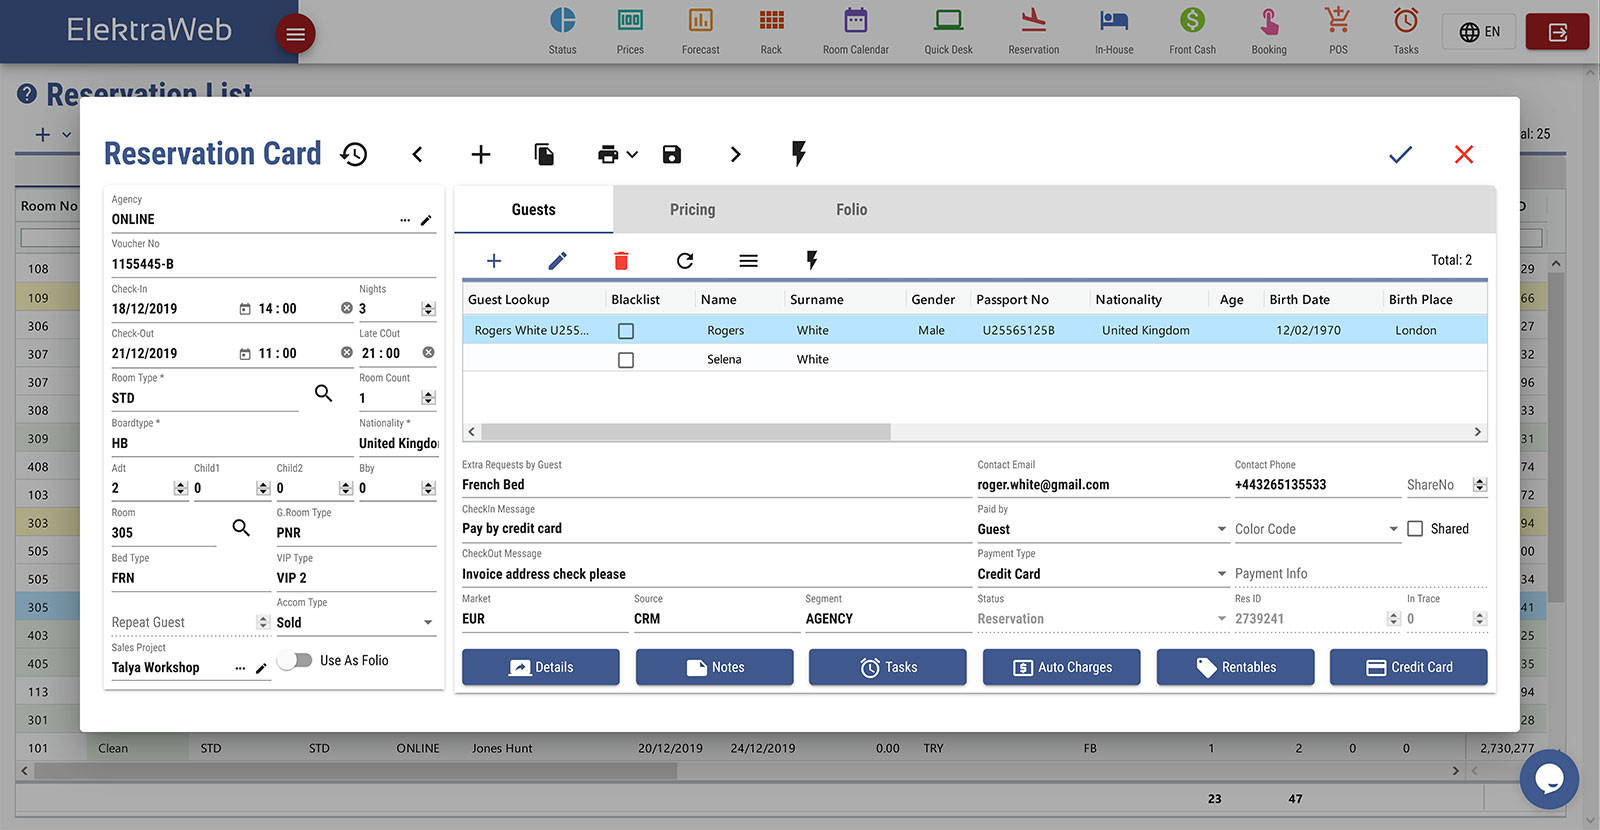Open the Forecast icon in top navigation
Viewport: 1600px width, 830px height.
point(700,20)
